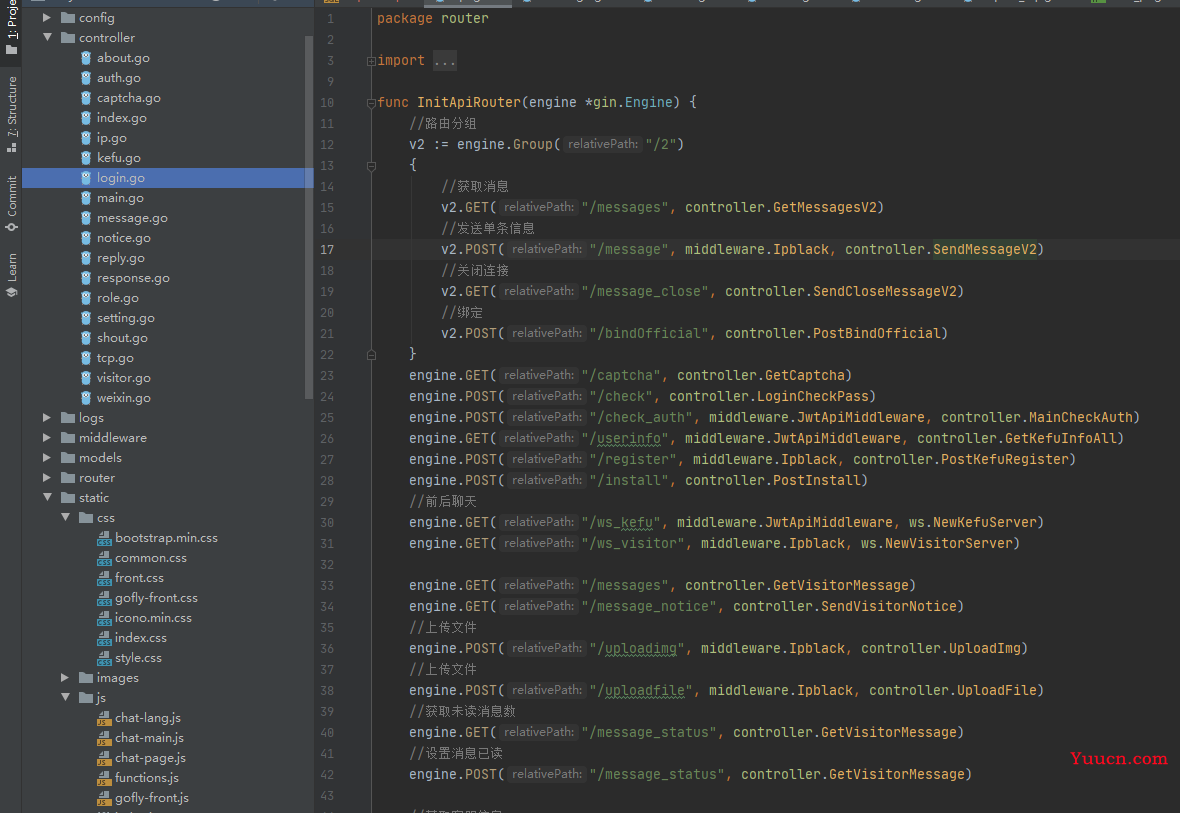Screen dimensions: 1180x813
Task: Collapse the static folder
Action: [x=47, y=497]
